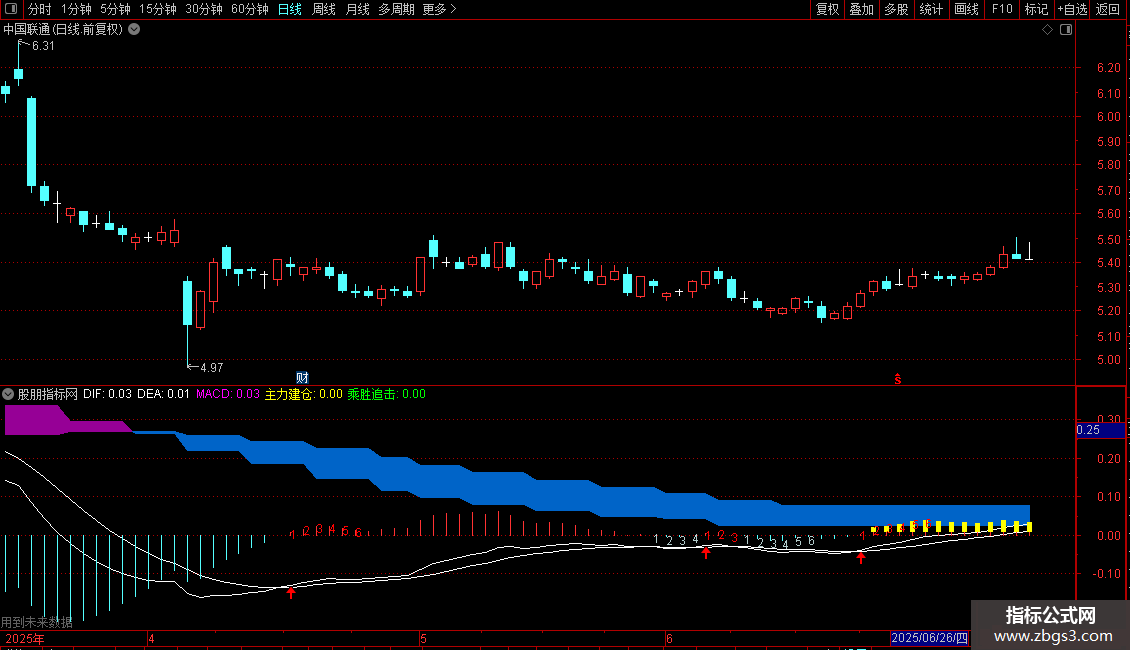Click the 叠加 overlay button
This screenshot has height=650, width=1130.
[x=861, y=9]
